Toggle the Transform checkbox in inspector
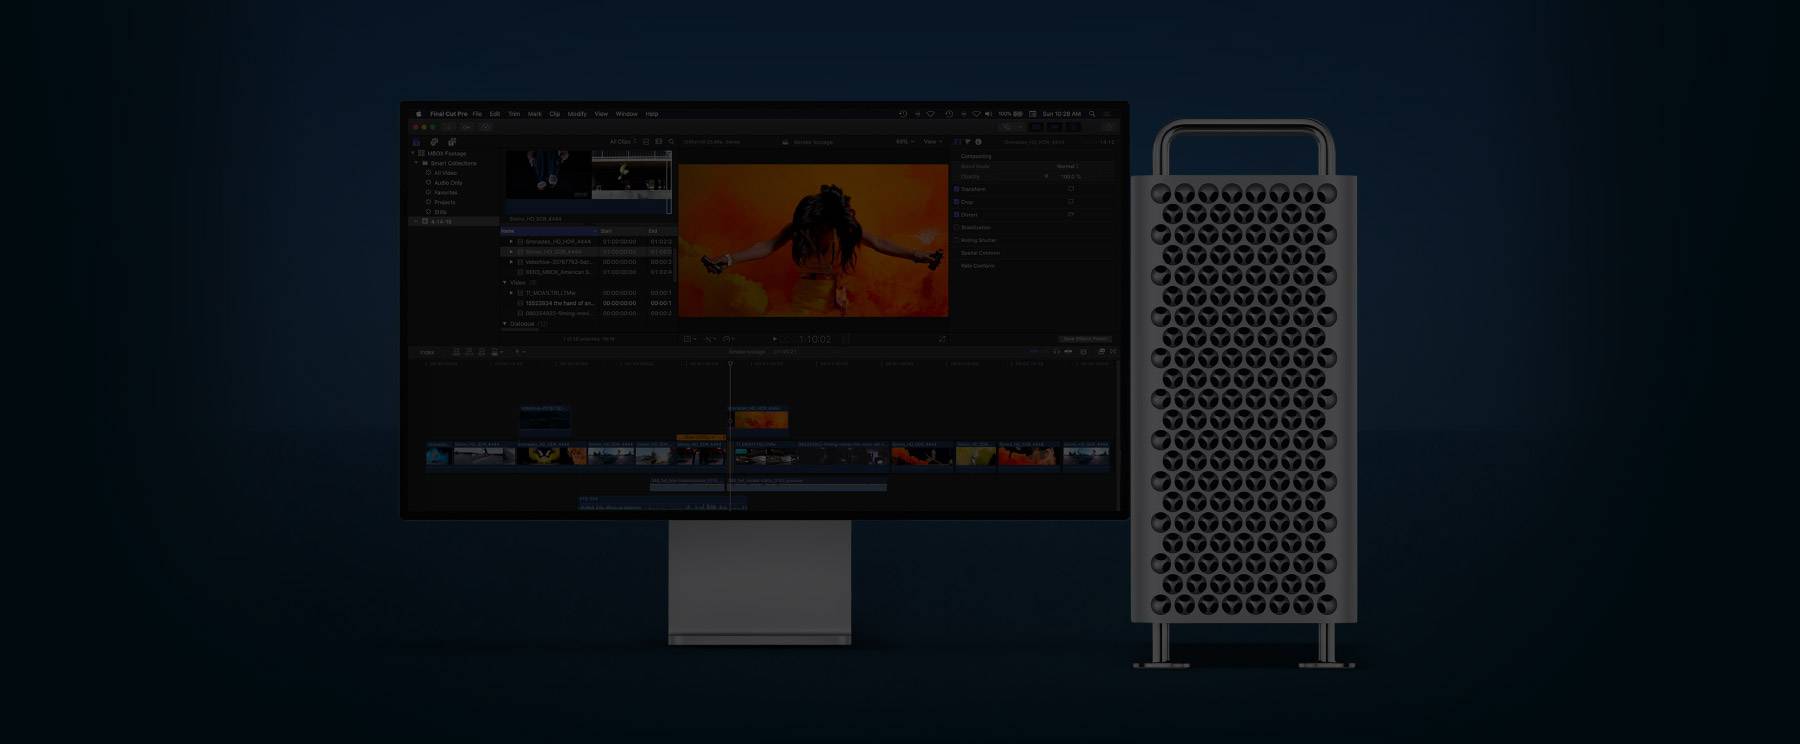This screenshot has width=1800, height=744. (x=957, y=189)
